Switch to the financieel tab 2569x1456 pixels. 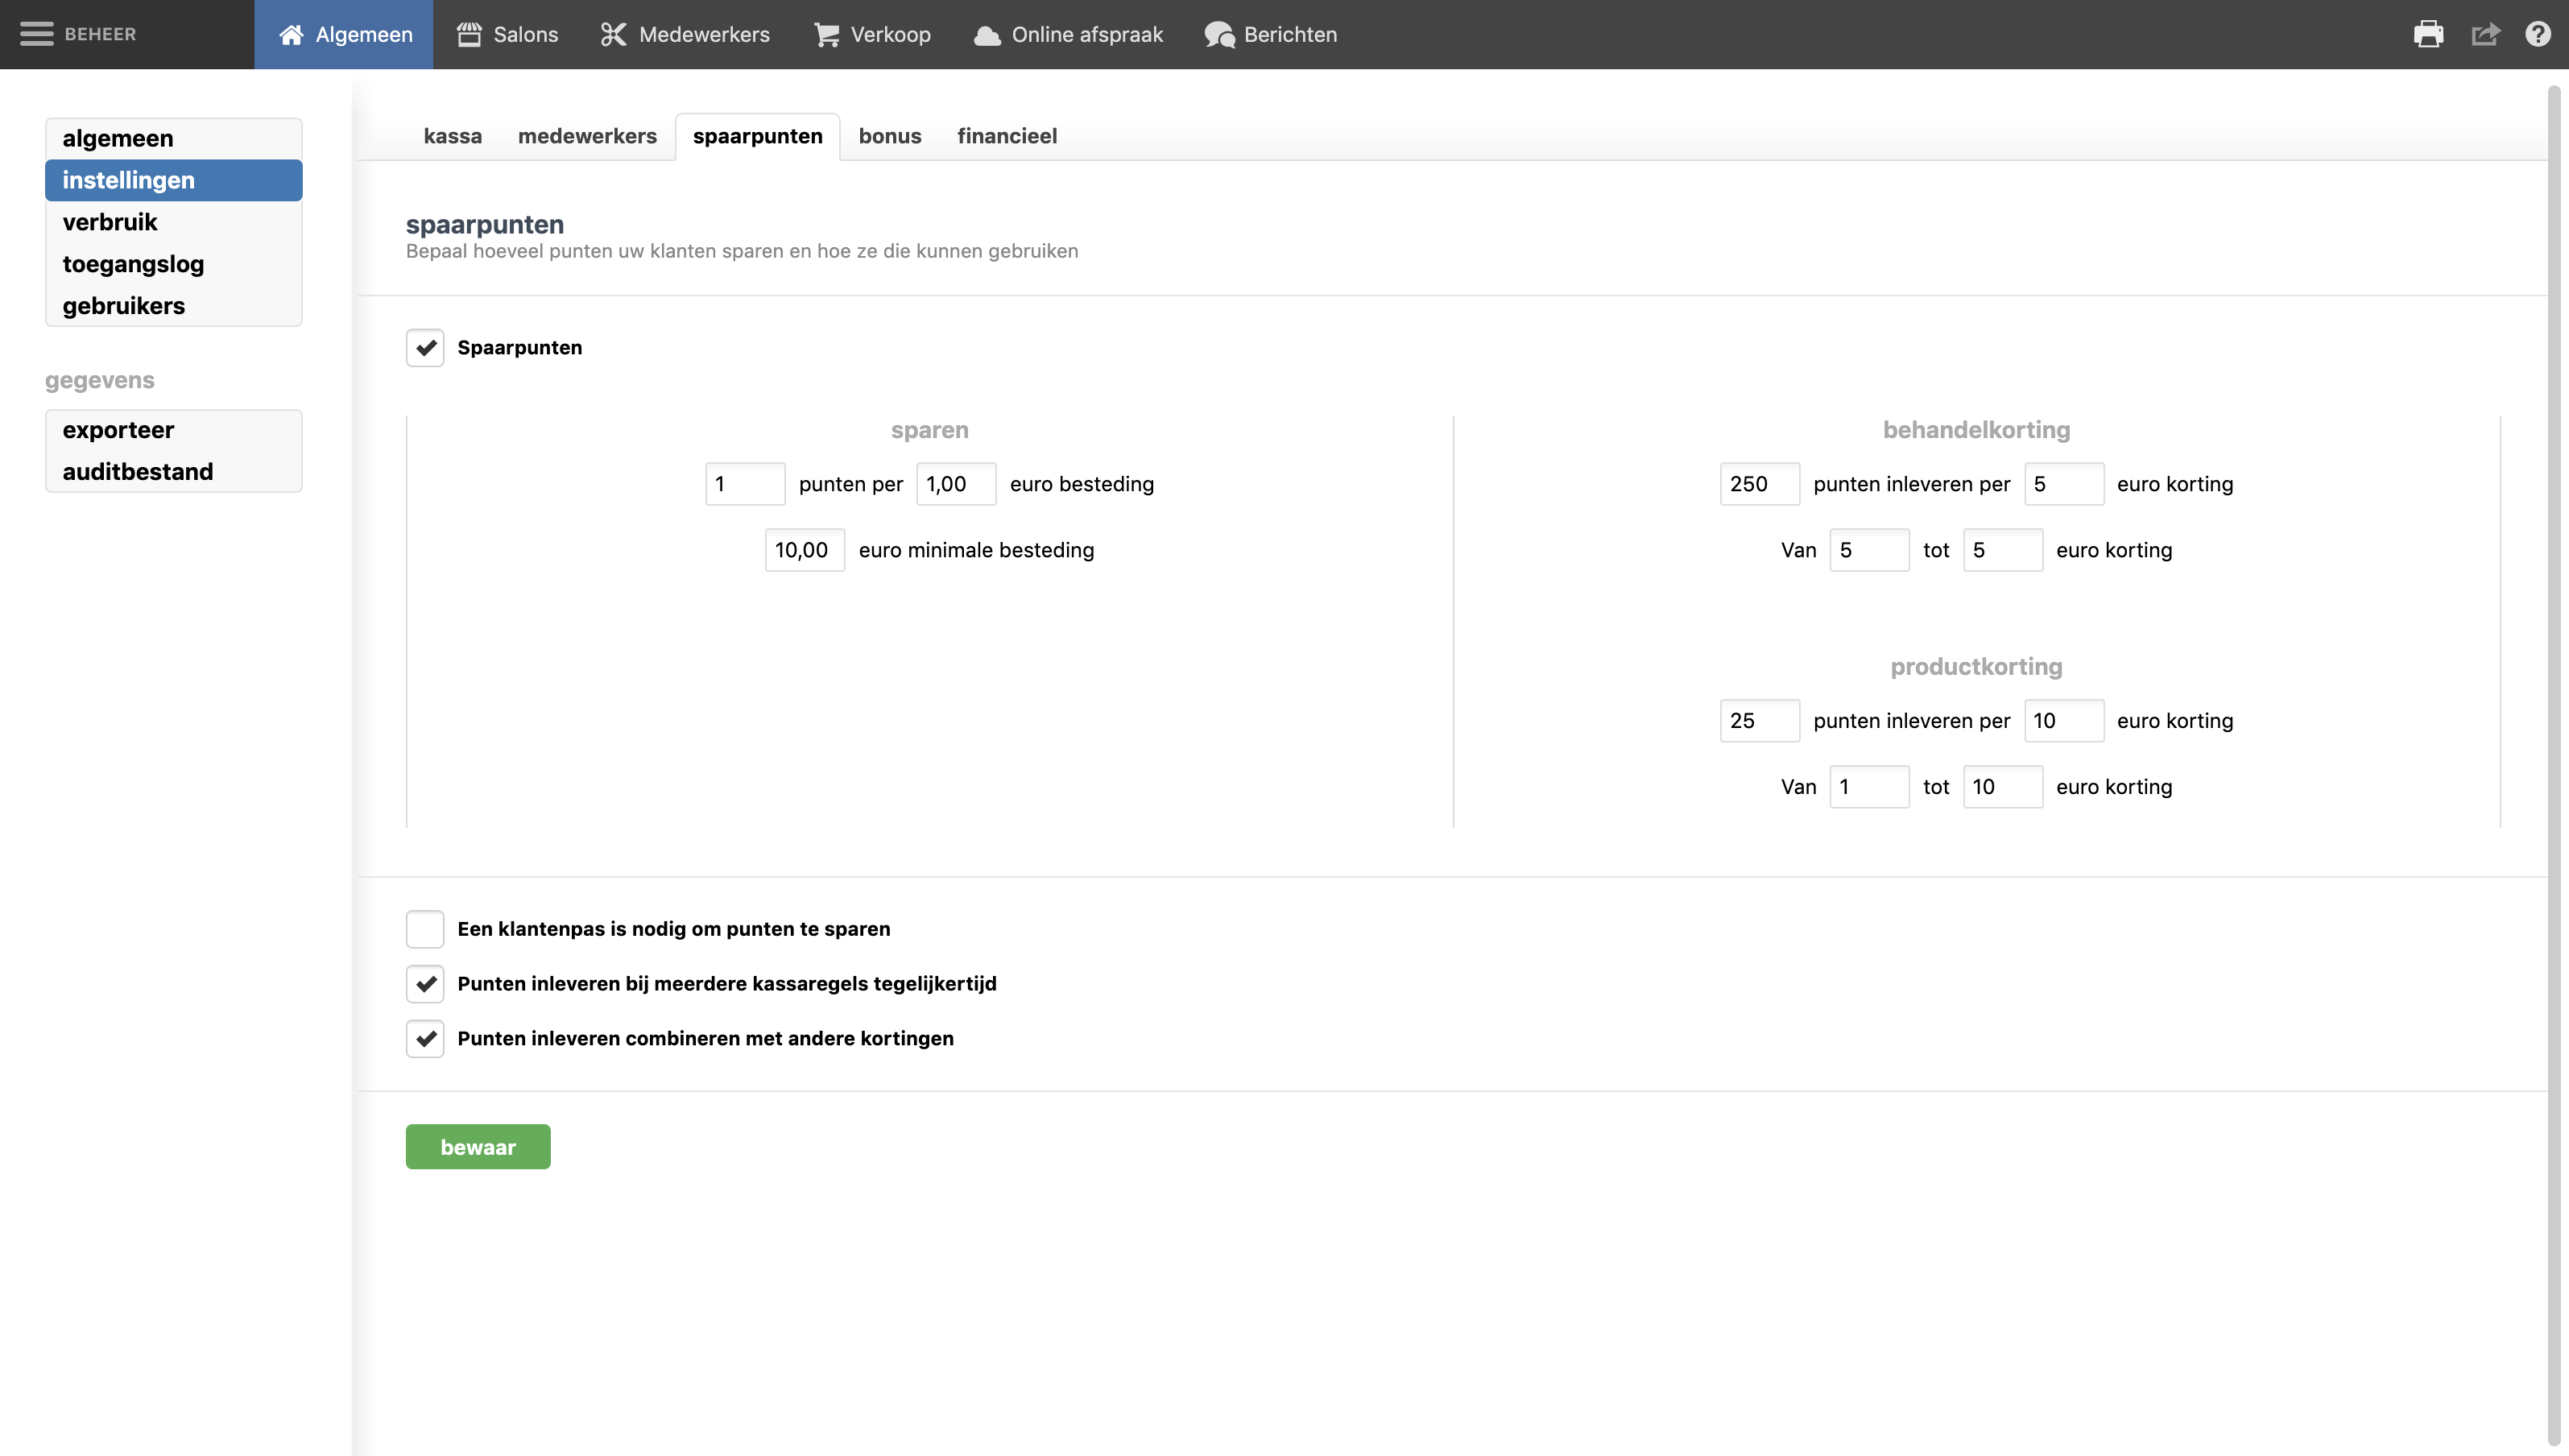(1006, 136)
